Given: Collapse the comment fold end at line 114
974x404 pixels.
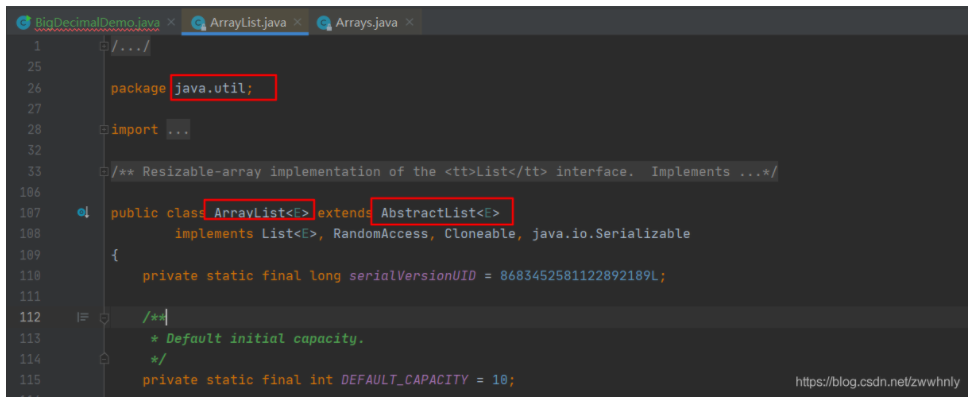Looking at the screenshot, I should coord(104,359).
